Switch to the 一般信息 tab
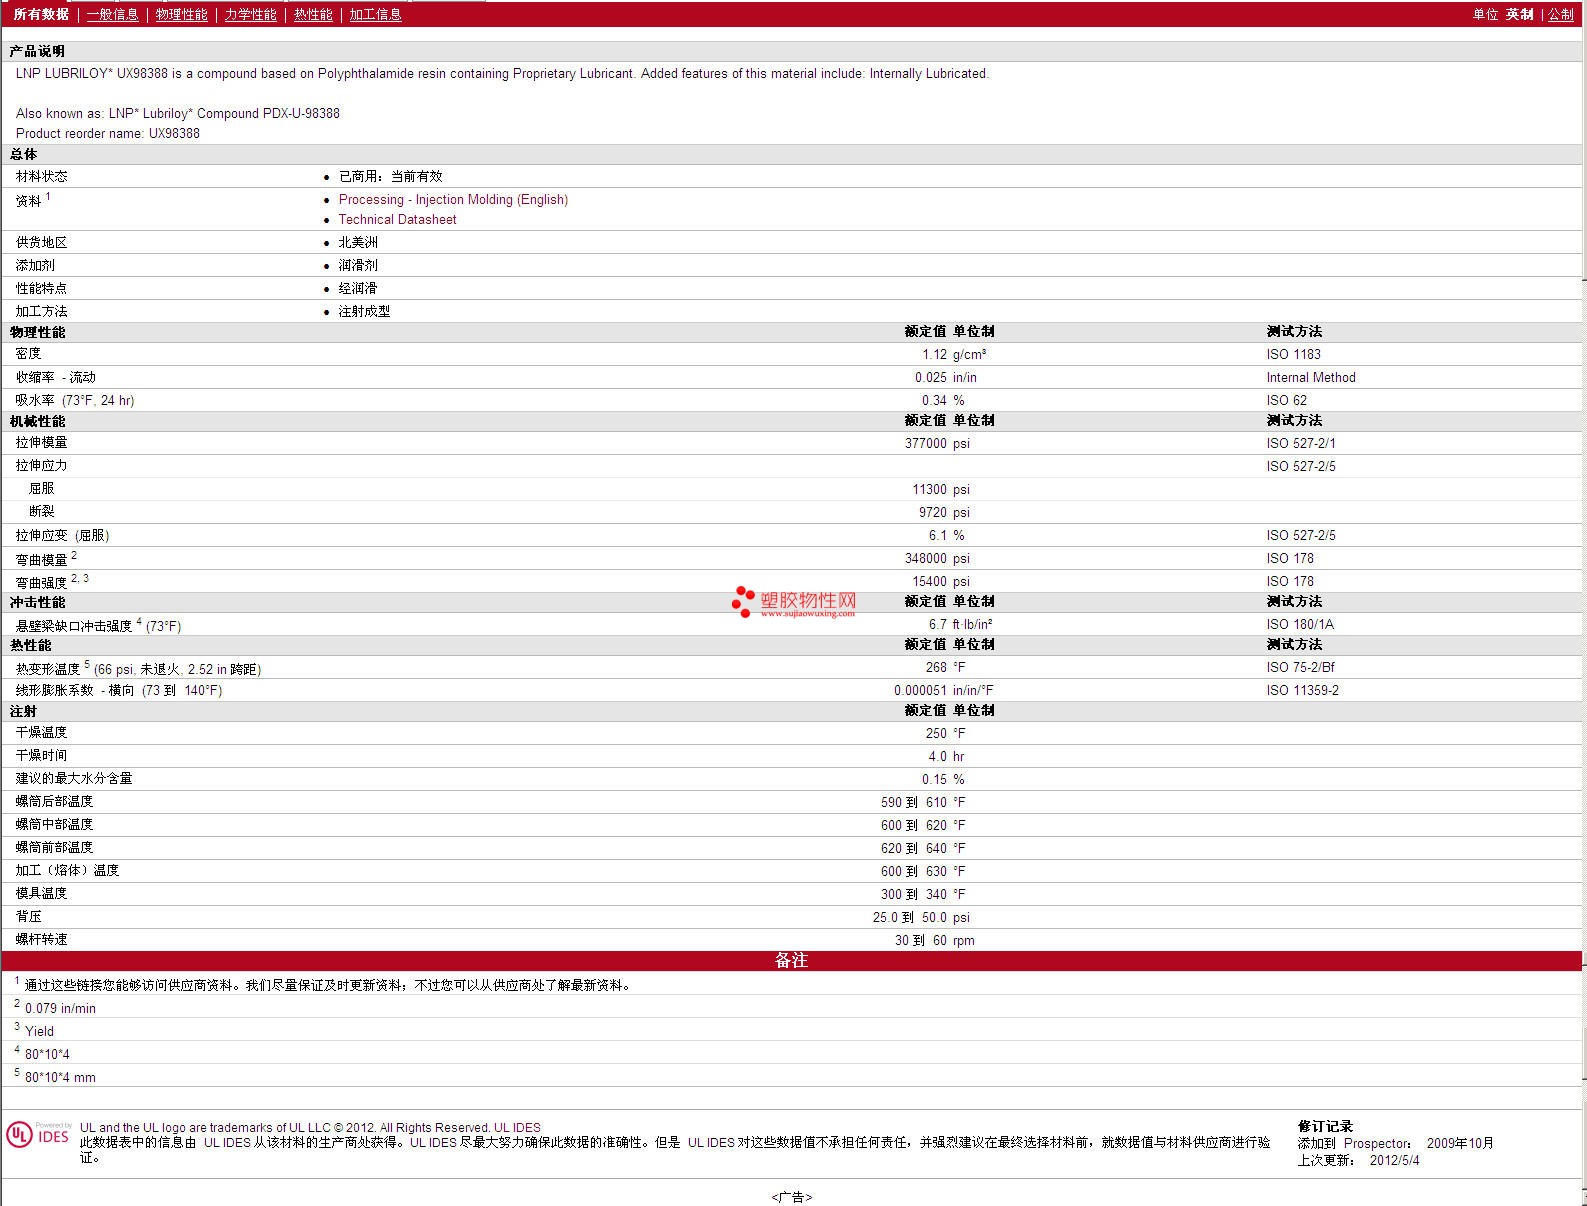This screenshot has width=1587, height=1206. tap(112, 14)
